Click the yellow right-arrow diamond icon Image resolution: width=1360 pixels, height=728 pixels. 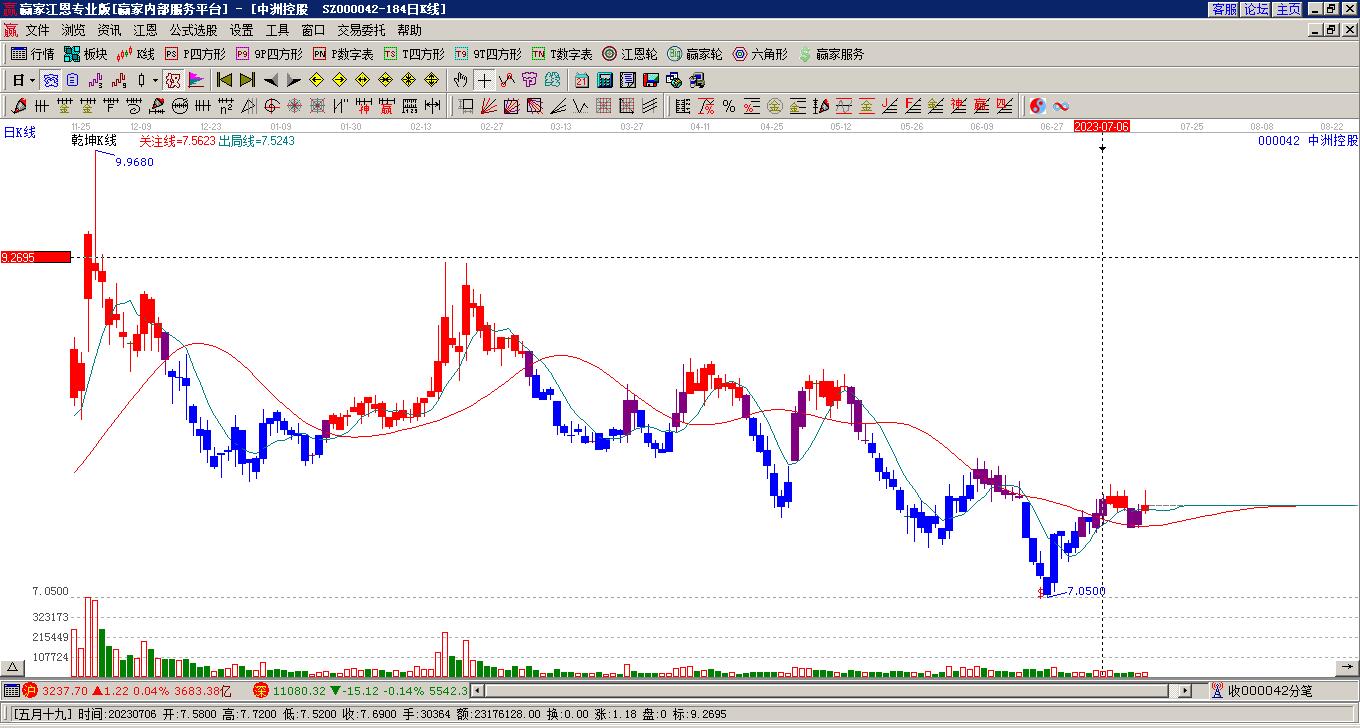(339, 80)
